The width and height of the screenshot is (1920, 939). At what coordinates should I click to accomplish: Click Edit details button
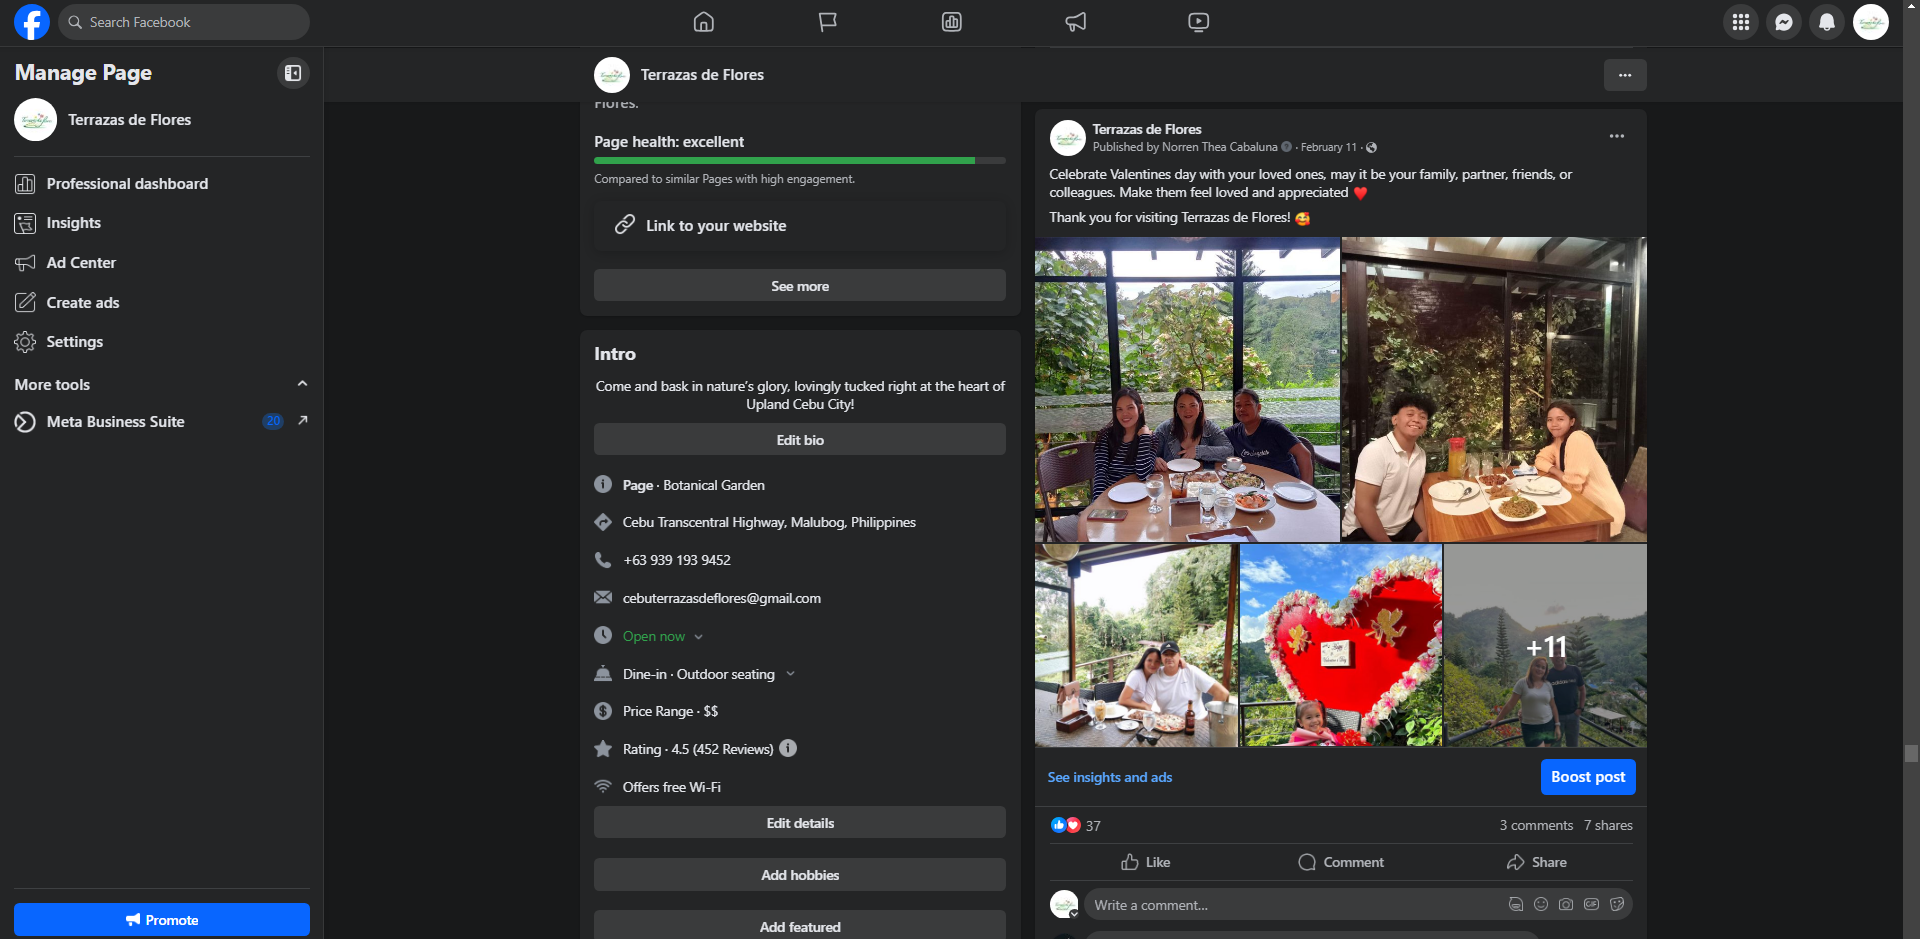click(x=800, y=823)
